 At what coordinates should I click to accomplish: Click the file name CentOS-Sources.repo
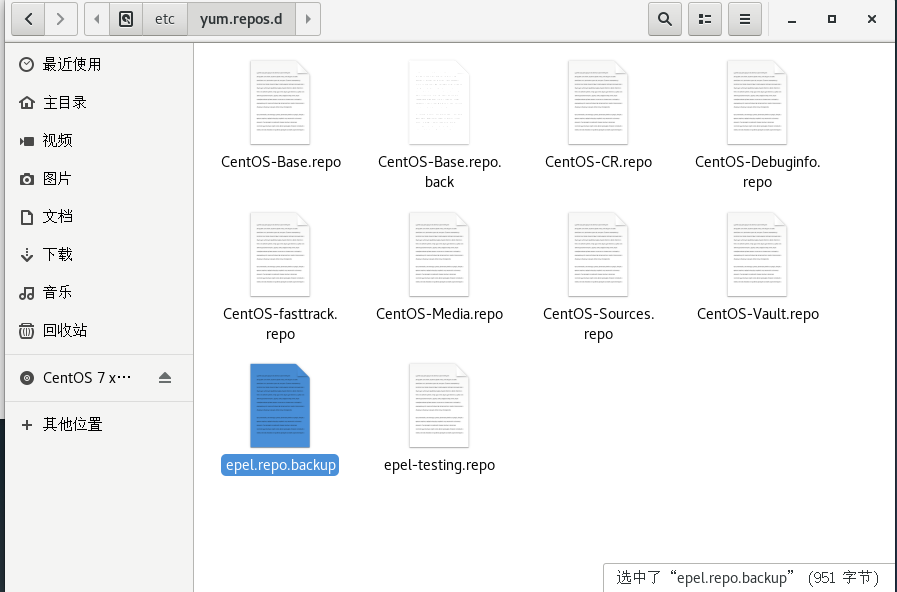598,324
